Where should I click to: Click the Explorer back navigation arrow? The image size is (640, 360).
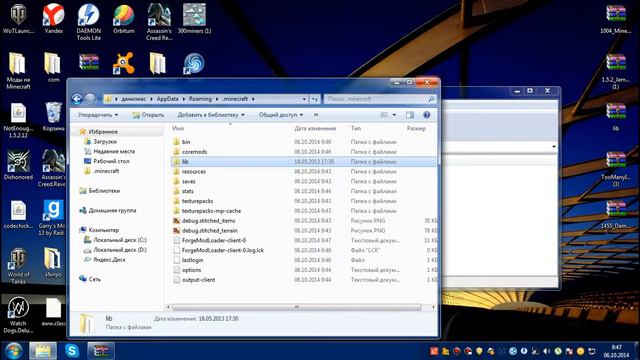click(x=77, y=99)
